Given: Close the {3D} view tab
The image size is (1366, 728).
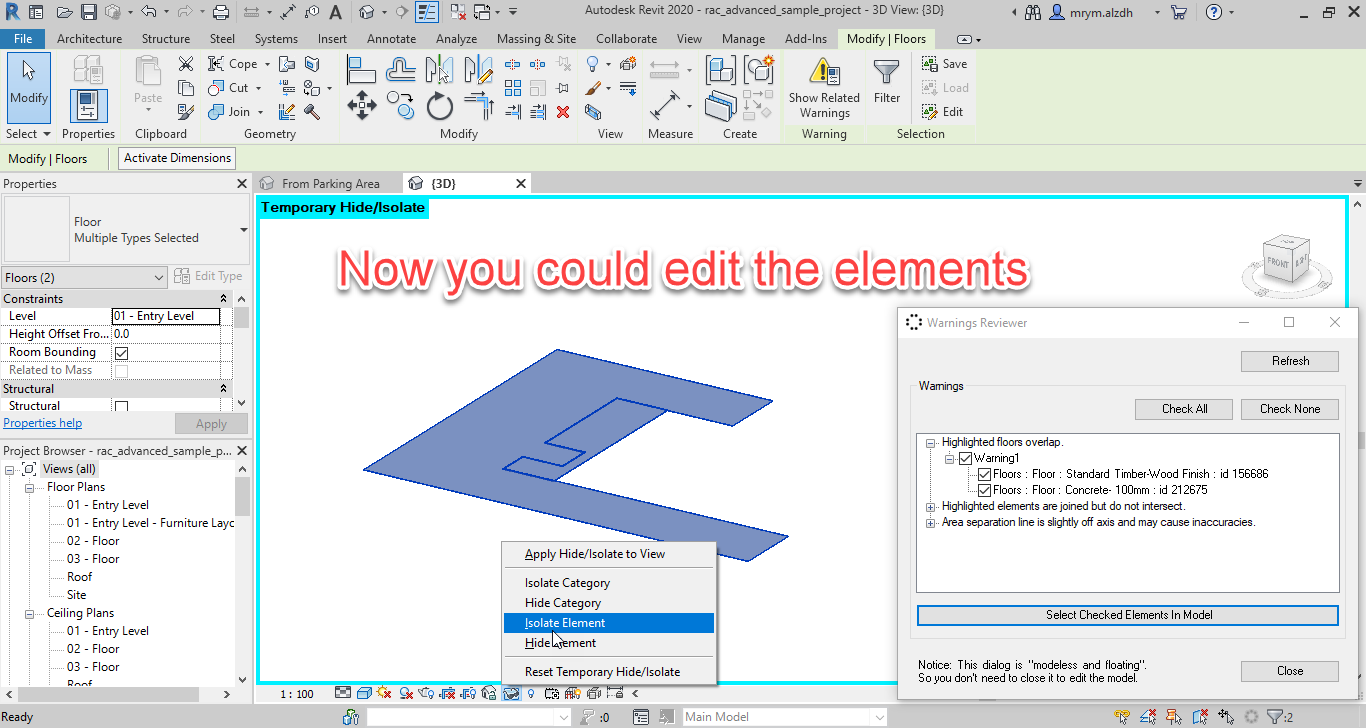Looking at the screenshot, I should (x=521, y=184).
